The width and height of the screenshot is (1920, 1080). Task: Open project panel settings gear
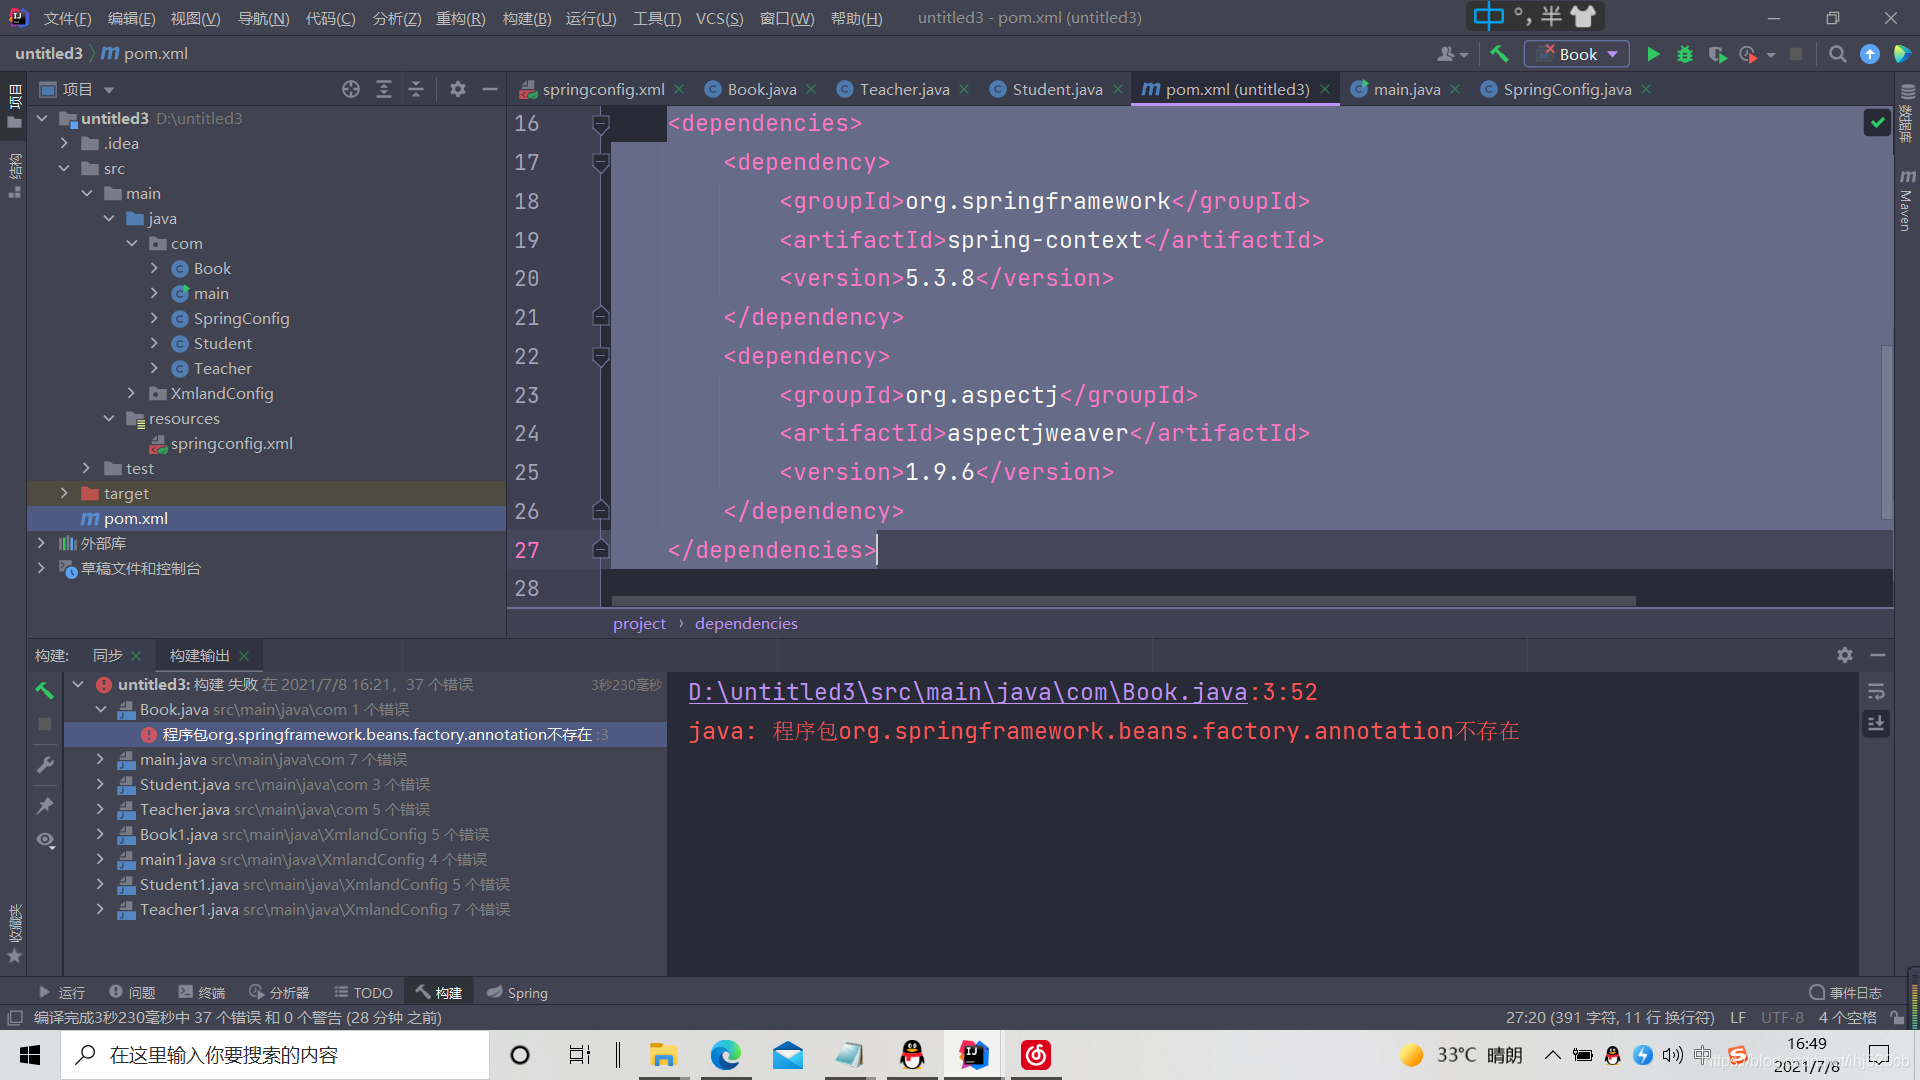(457, 88)
